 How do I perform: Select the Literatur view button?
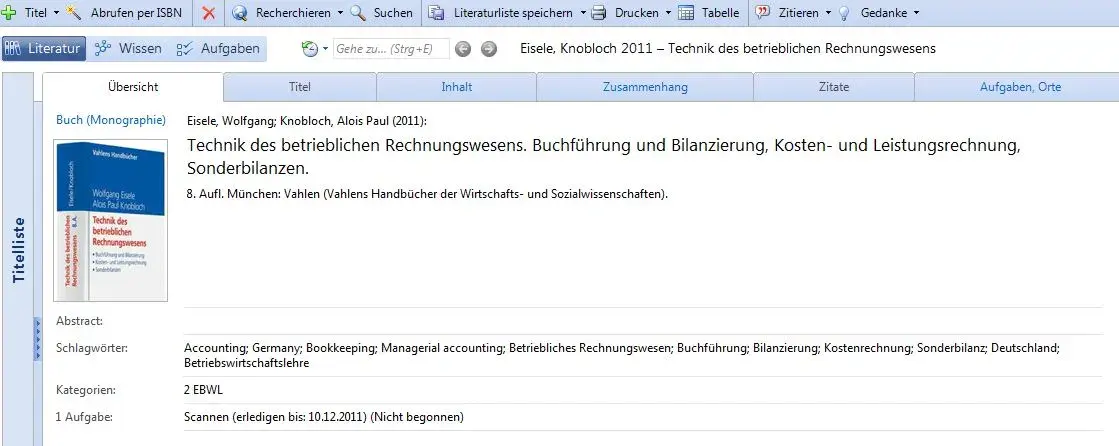pos(44,49)
